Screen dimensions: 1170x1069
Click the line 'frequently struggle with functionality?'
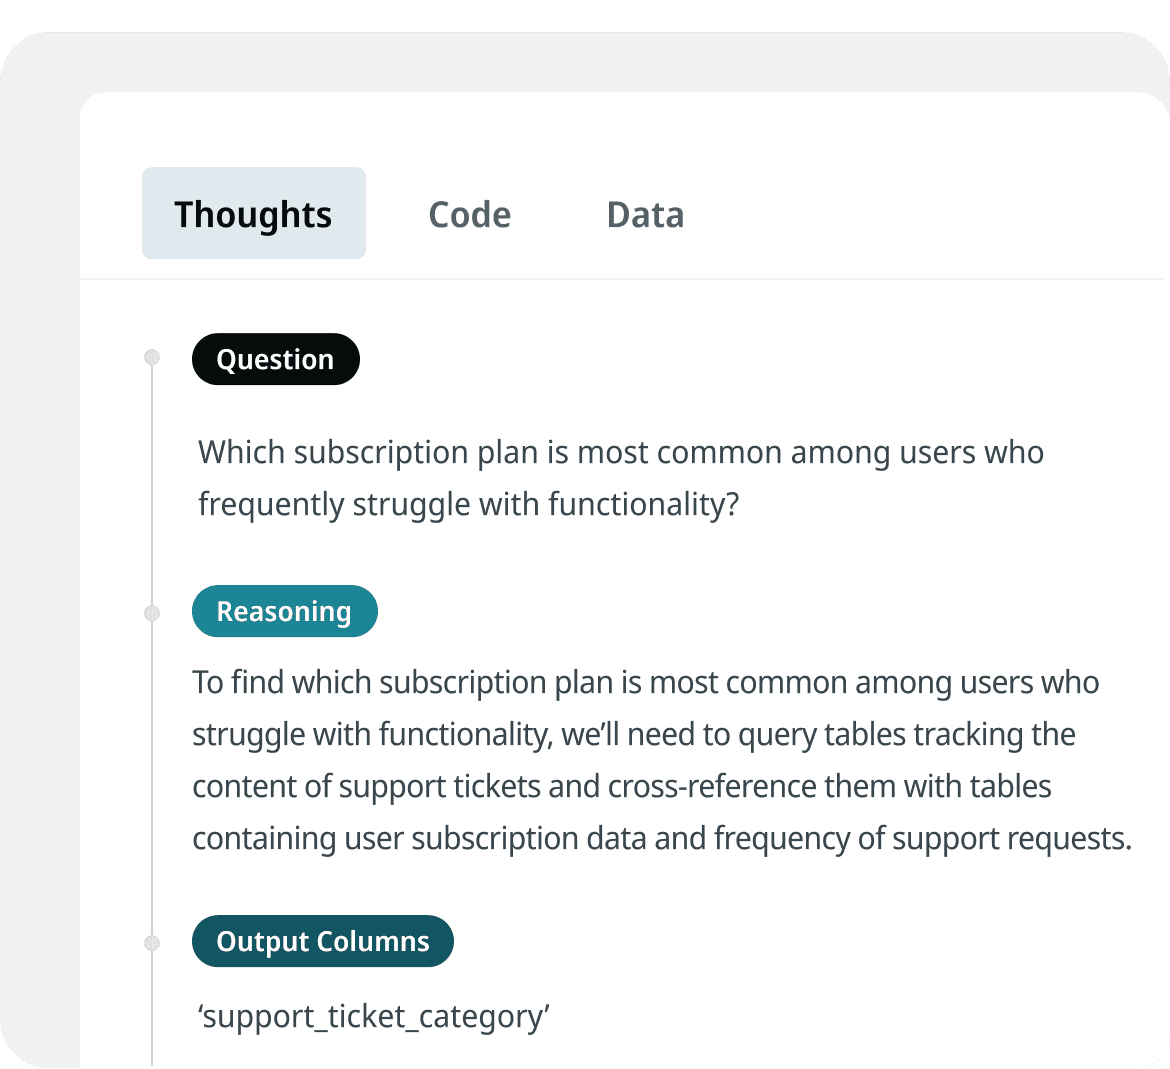point(468,504)
